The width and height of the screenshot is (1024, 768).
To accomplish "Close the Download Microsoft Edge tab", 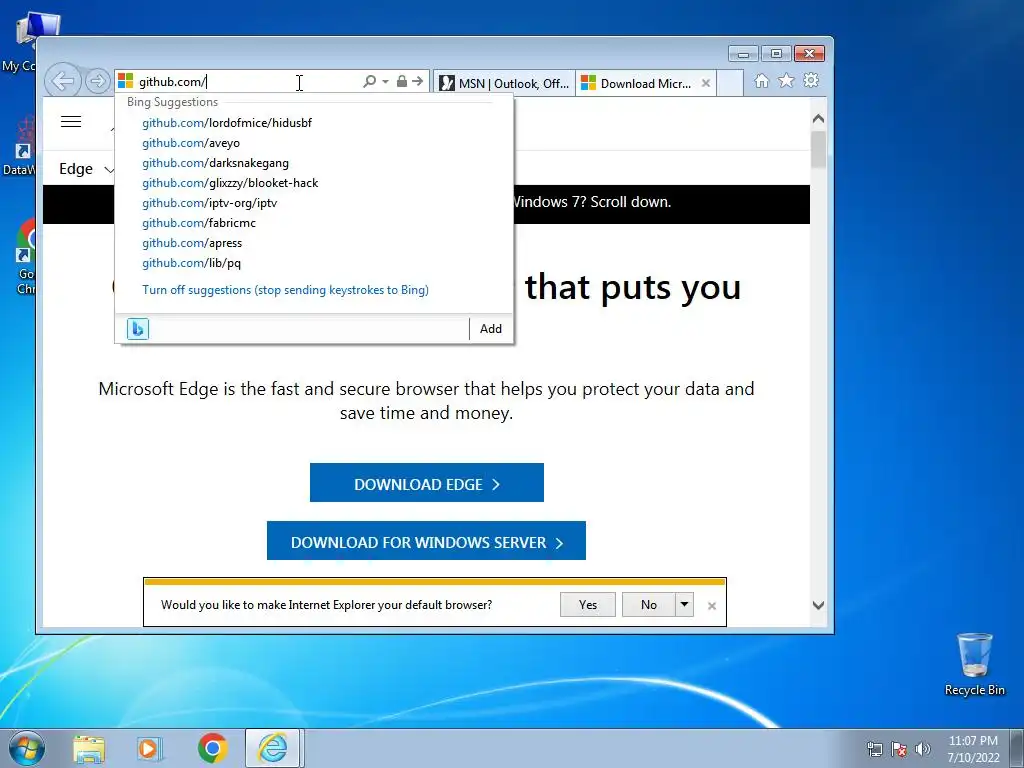I will pyautogui.click(x=706, y=83).
